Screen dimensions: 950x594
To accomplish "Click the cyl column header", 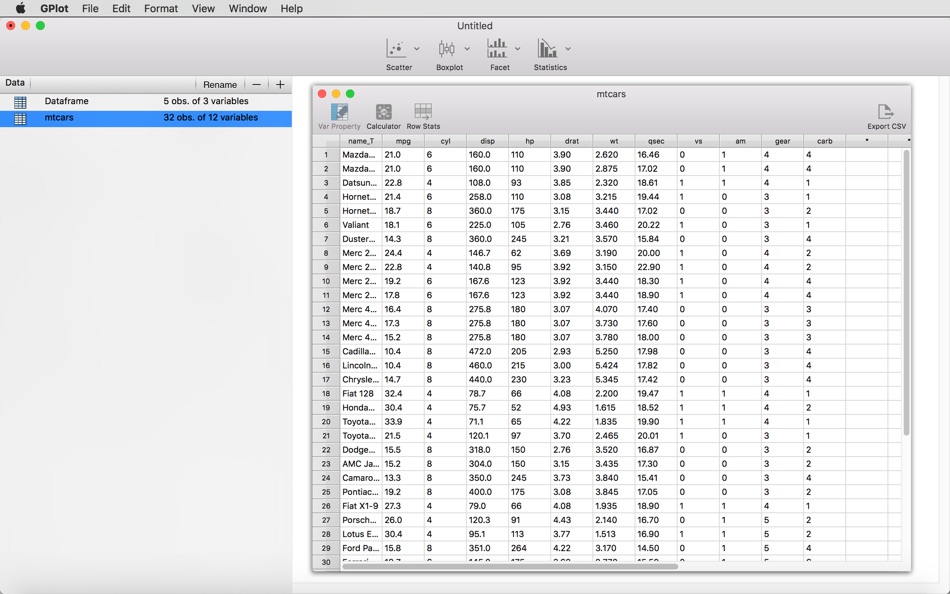I will pos(445,141).
